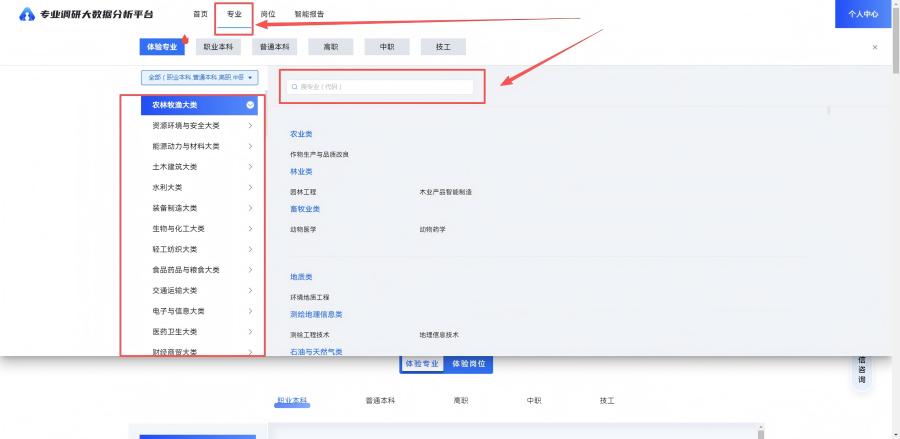The height and width of the screenshot is (439, 900).
Task: Select the gray 技工 filter button
Action: coord(443,47)
